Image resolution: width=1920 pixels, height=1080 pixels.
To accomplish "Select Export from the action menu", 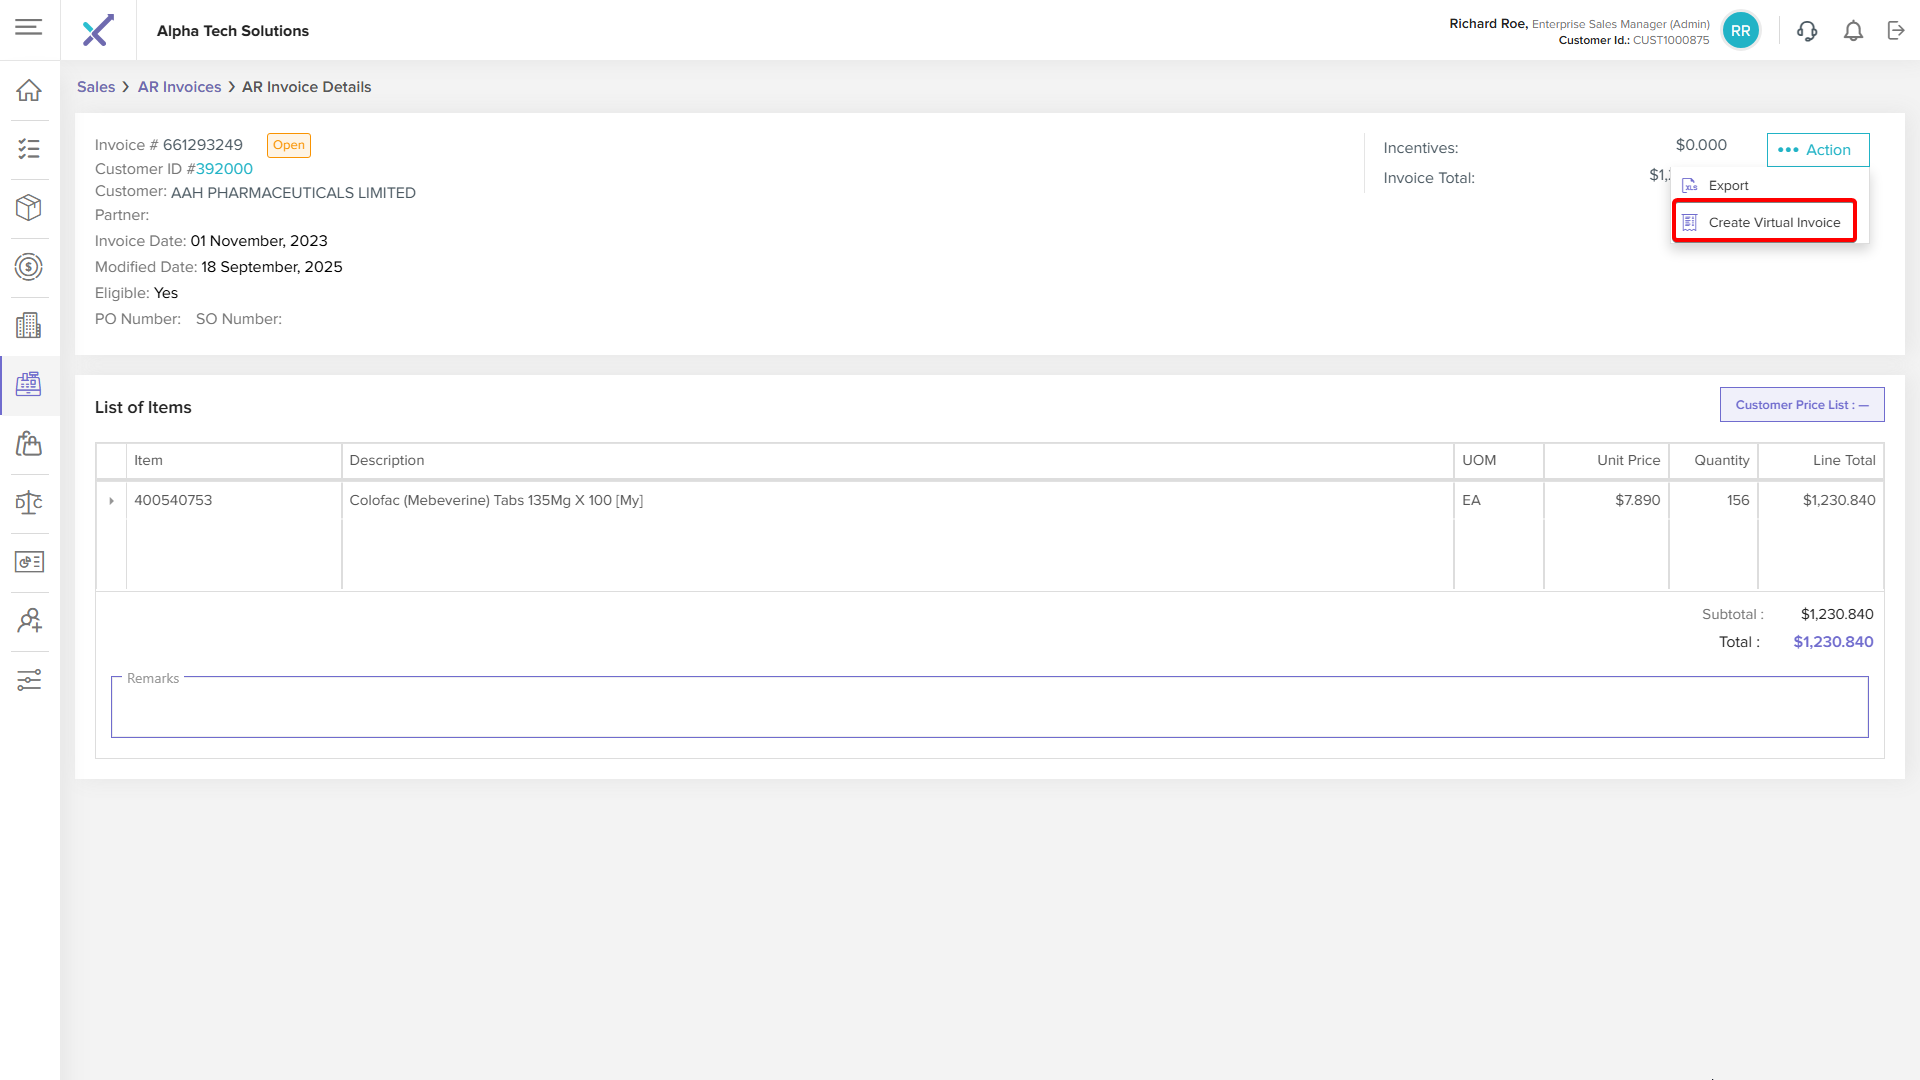I will click(x=1728, y=186).
